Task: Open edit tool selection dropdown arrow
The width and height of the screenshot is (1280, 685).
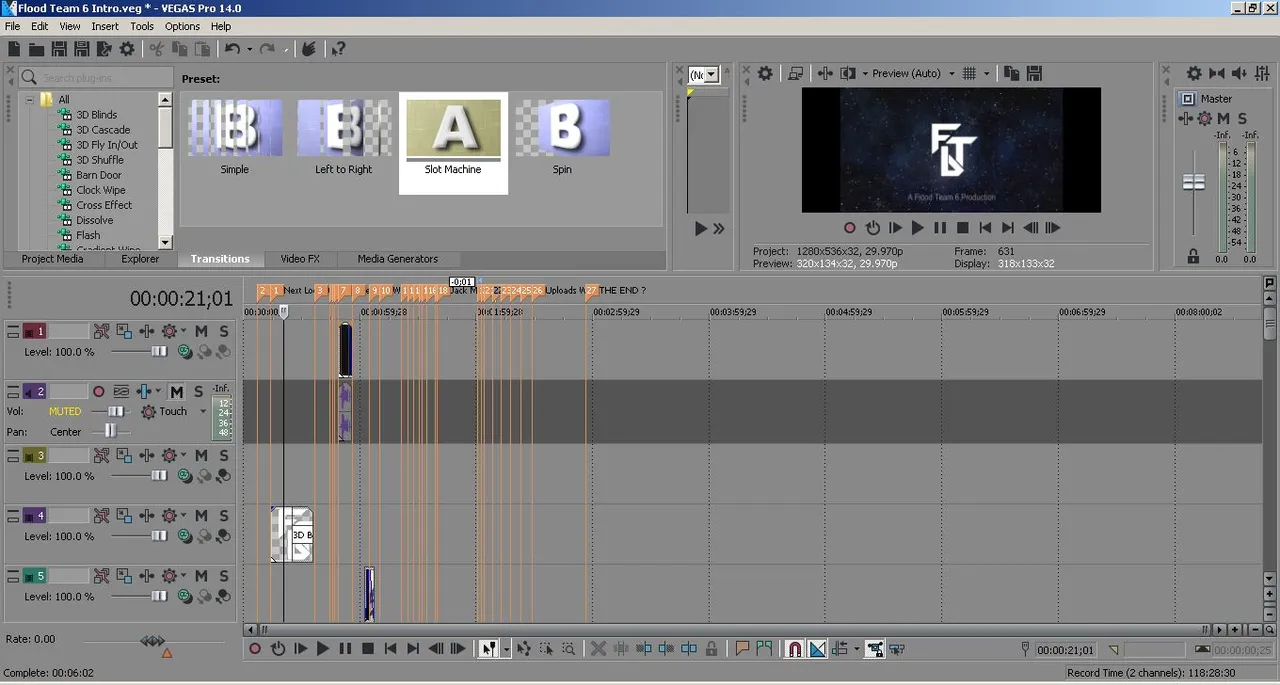Action: (506, 649)
